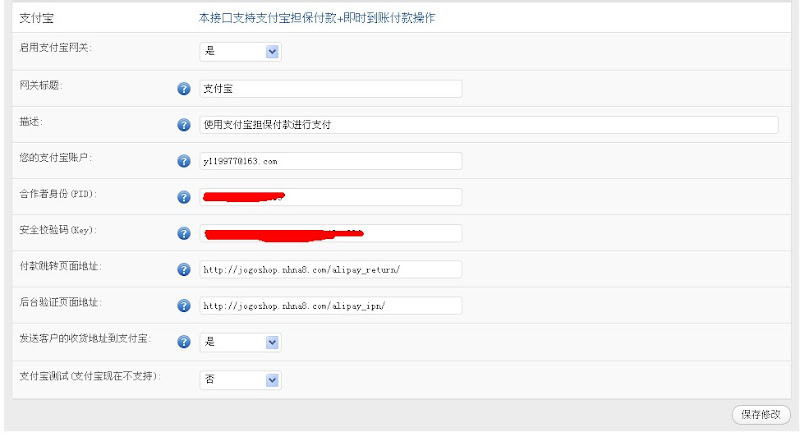800x437 pixels.
Task: Click the 支付宝 section heading
Action: tap(36, 18)
